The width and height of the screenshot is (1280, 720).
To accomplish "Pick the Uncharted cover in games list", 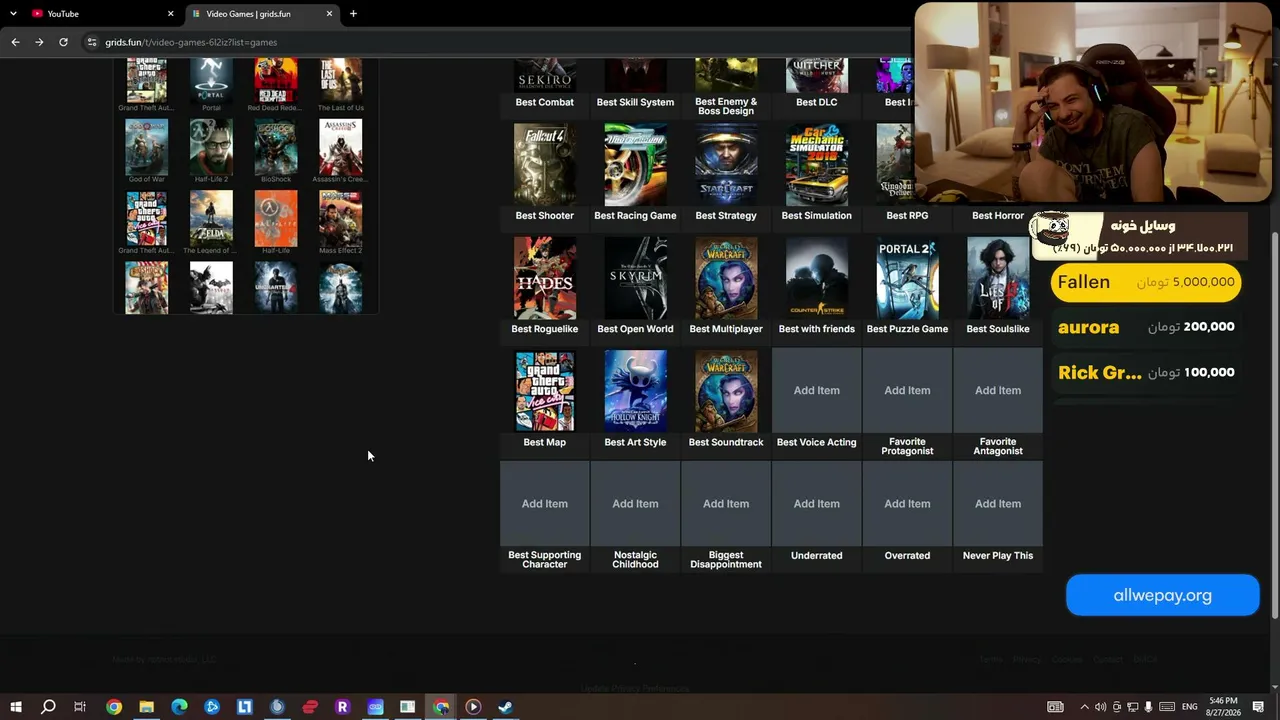I will (x=276, y=287).
